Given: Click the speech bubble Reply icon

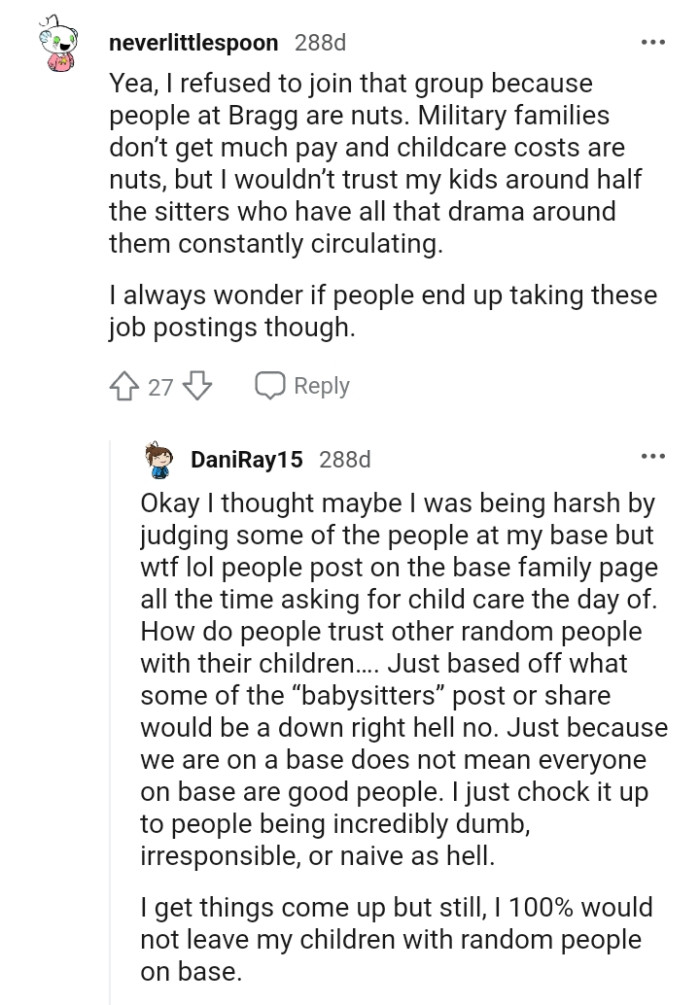Looking at the screenshot, I should pyautogui.click(x=270, y=385).
